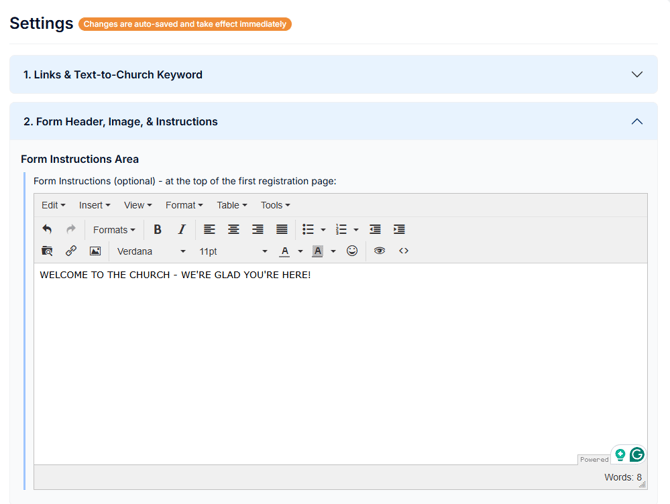Open the View menu
Viewport: 670px width, 504px height.
point(138,205)
